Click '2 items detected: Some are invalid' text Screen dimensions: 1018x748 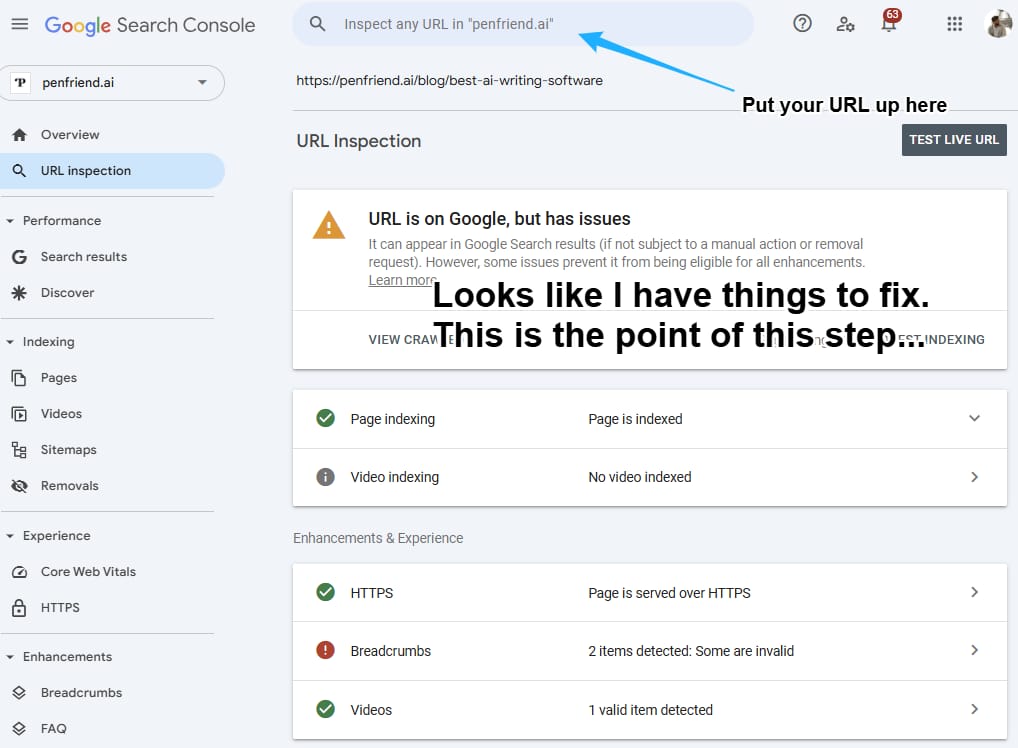(x=691, y=651)
